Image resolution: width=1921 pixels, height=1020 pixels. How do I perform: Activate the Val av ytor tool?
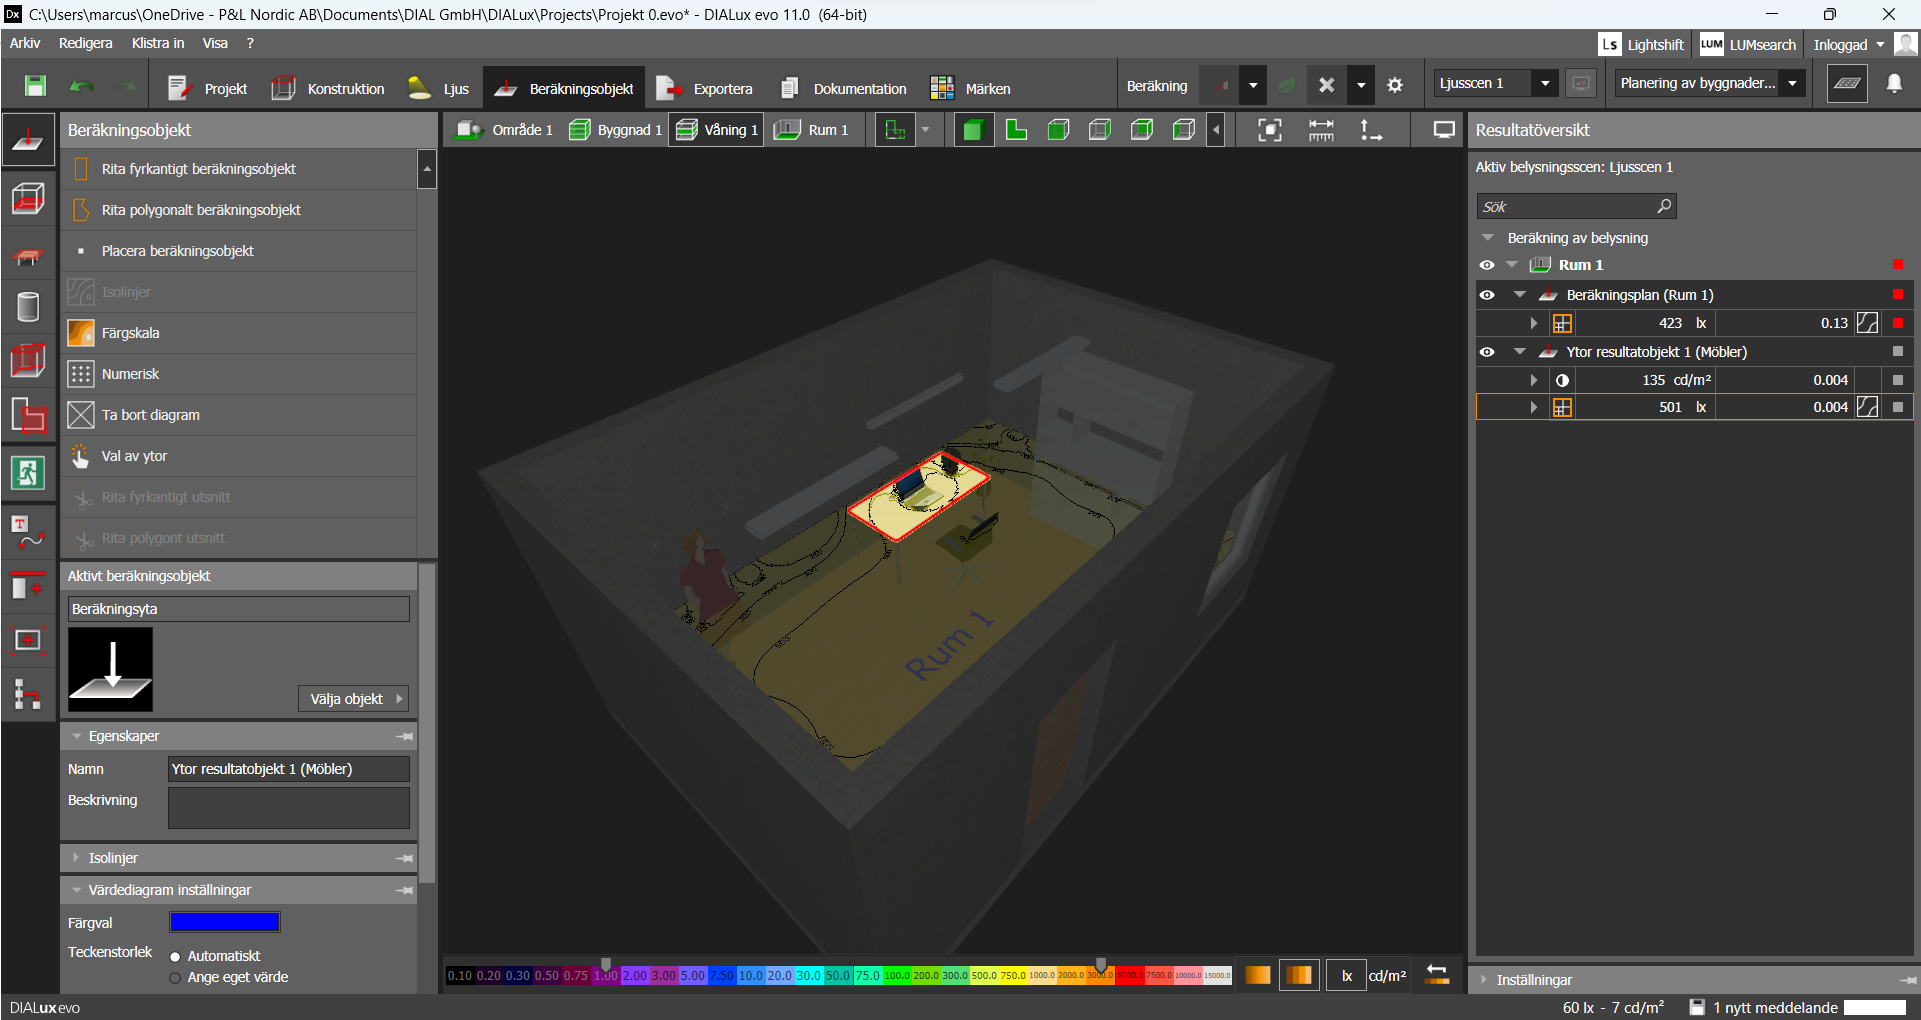click(x=239, y=456)
